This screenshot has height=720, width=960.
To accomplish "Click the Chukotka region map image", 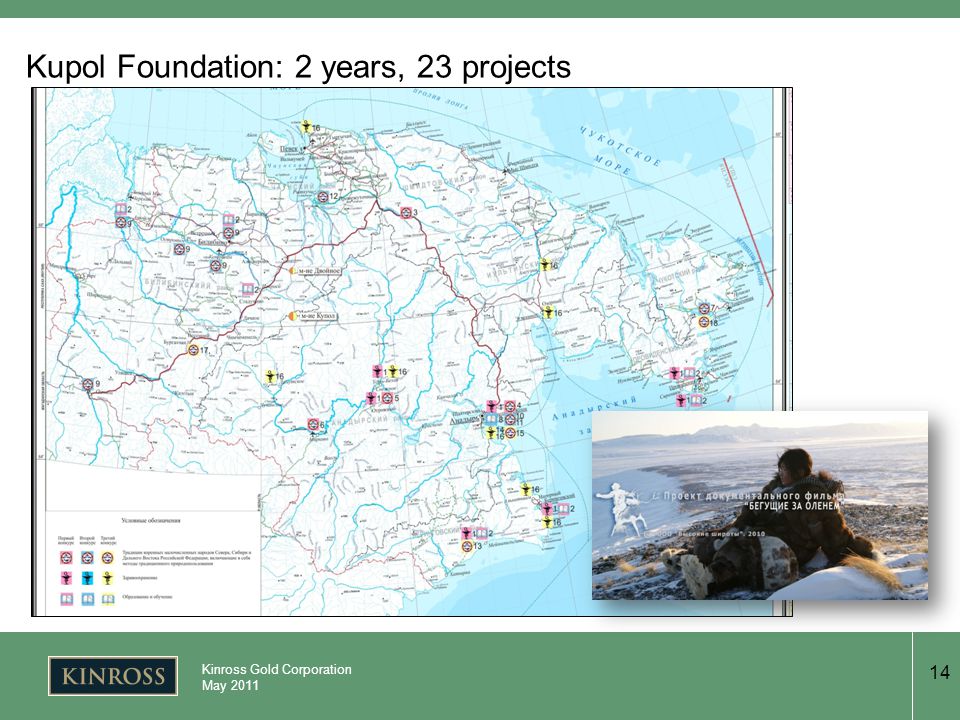I will pyautogui.click(x=412, y=352).
